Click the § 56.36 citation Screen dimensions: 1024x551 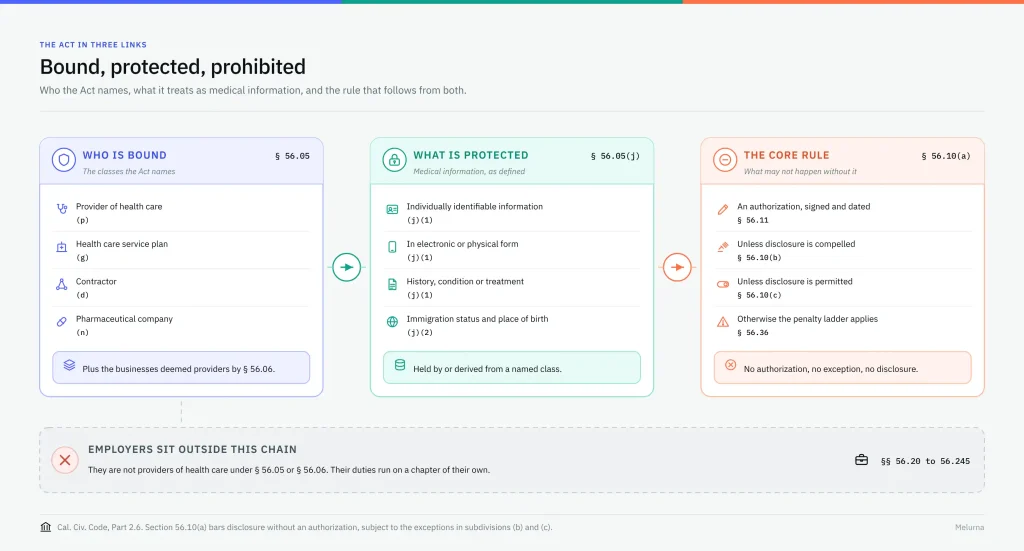coord(752,333)
